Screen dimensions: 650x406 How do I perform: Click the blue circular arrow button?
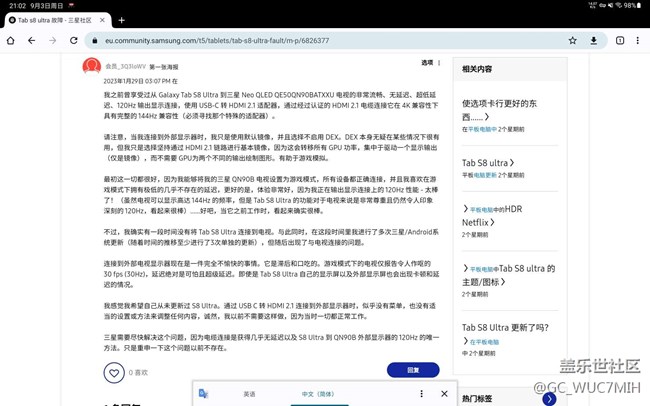click(549, 399)
